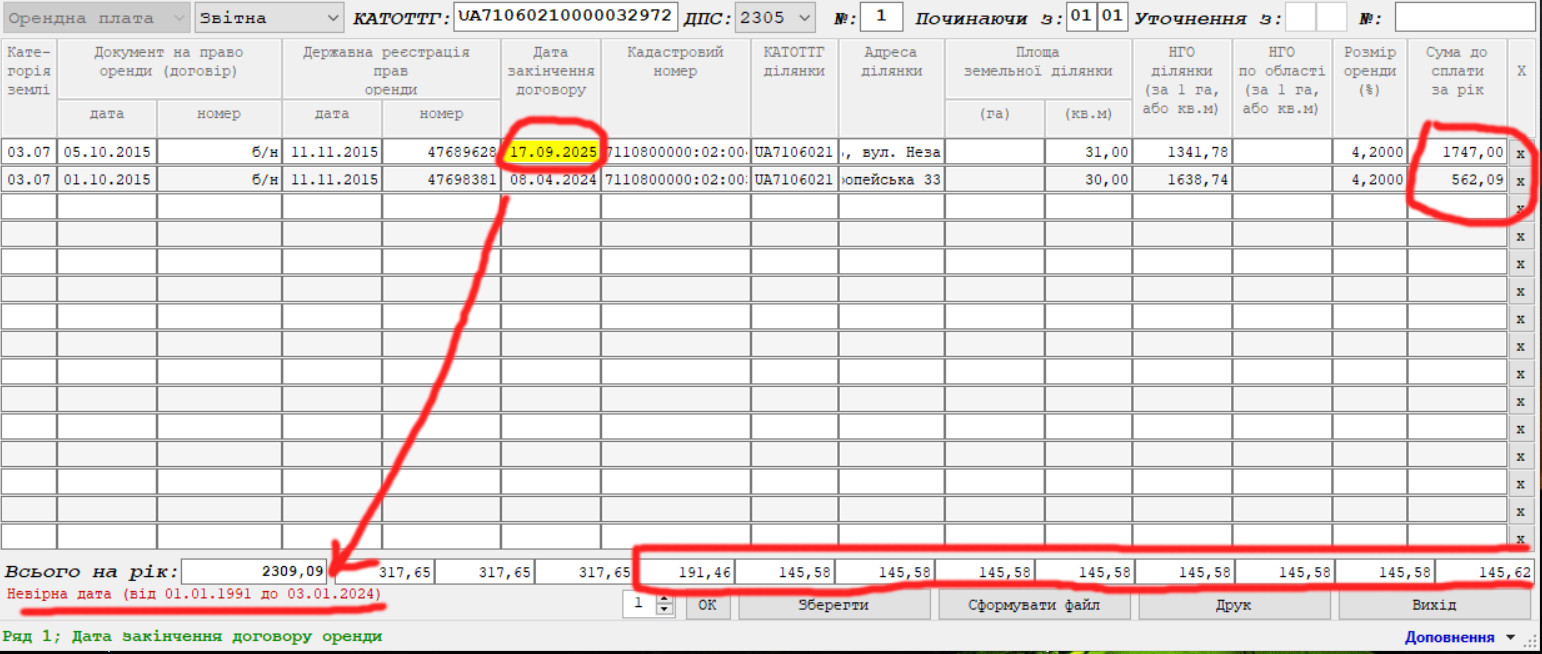Select the yellow highlighted date cell 17.09.2025
The height and width of the screenshot is (654, 1542).
551,152
